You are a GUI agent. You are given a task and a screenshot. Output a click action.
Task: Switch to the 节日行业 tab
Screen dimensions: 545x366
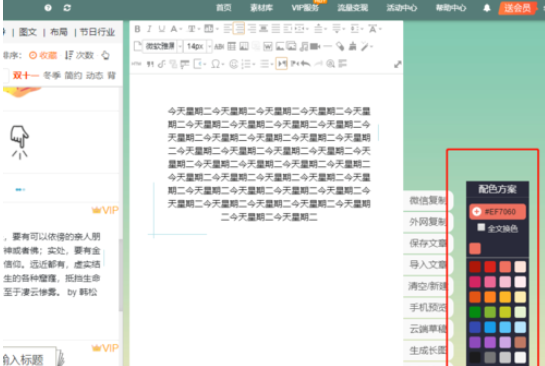point(97,32)
